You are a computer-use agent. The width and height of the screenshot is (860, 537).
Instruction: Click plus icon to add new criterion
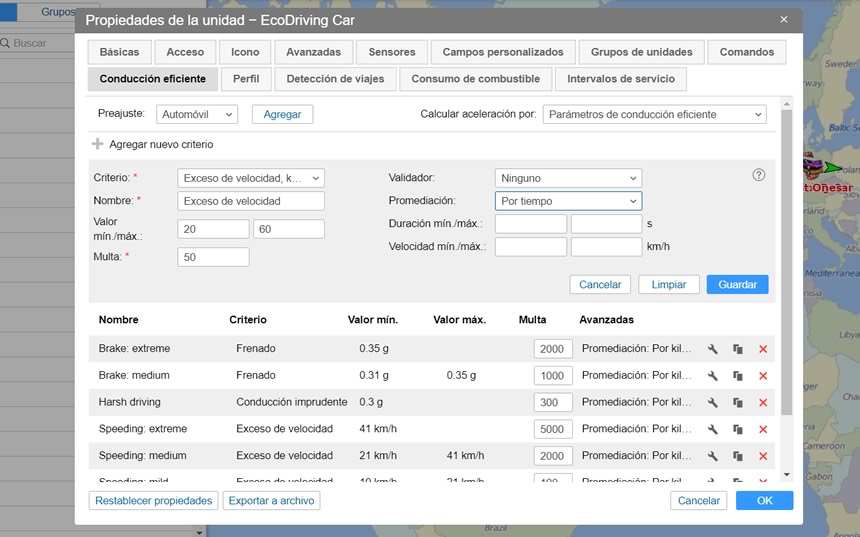98,144
